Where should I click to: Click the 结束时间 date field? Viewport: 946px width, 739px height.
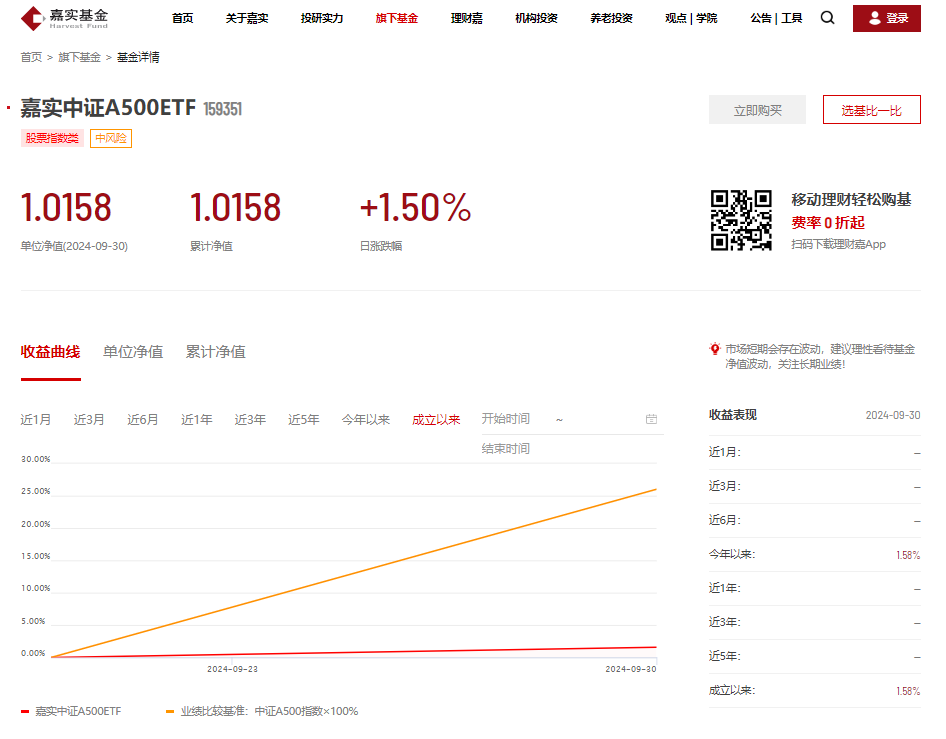[x=506, y=449]
